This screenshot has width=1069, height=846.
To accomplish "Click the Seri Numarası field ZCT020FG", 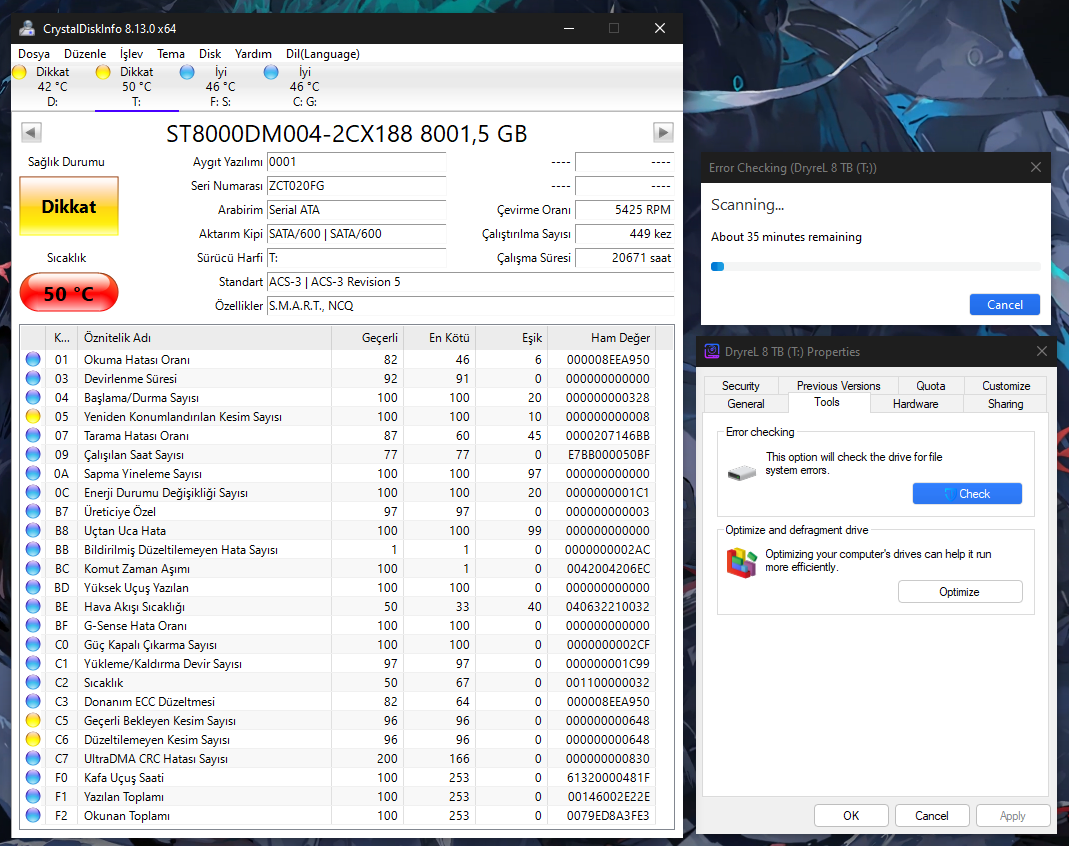I will coord(357,185).
